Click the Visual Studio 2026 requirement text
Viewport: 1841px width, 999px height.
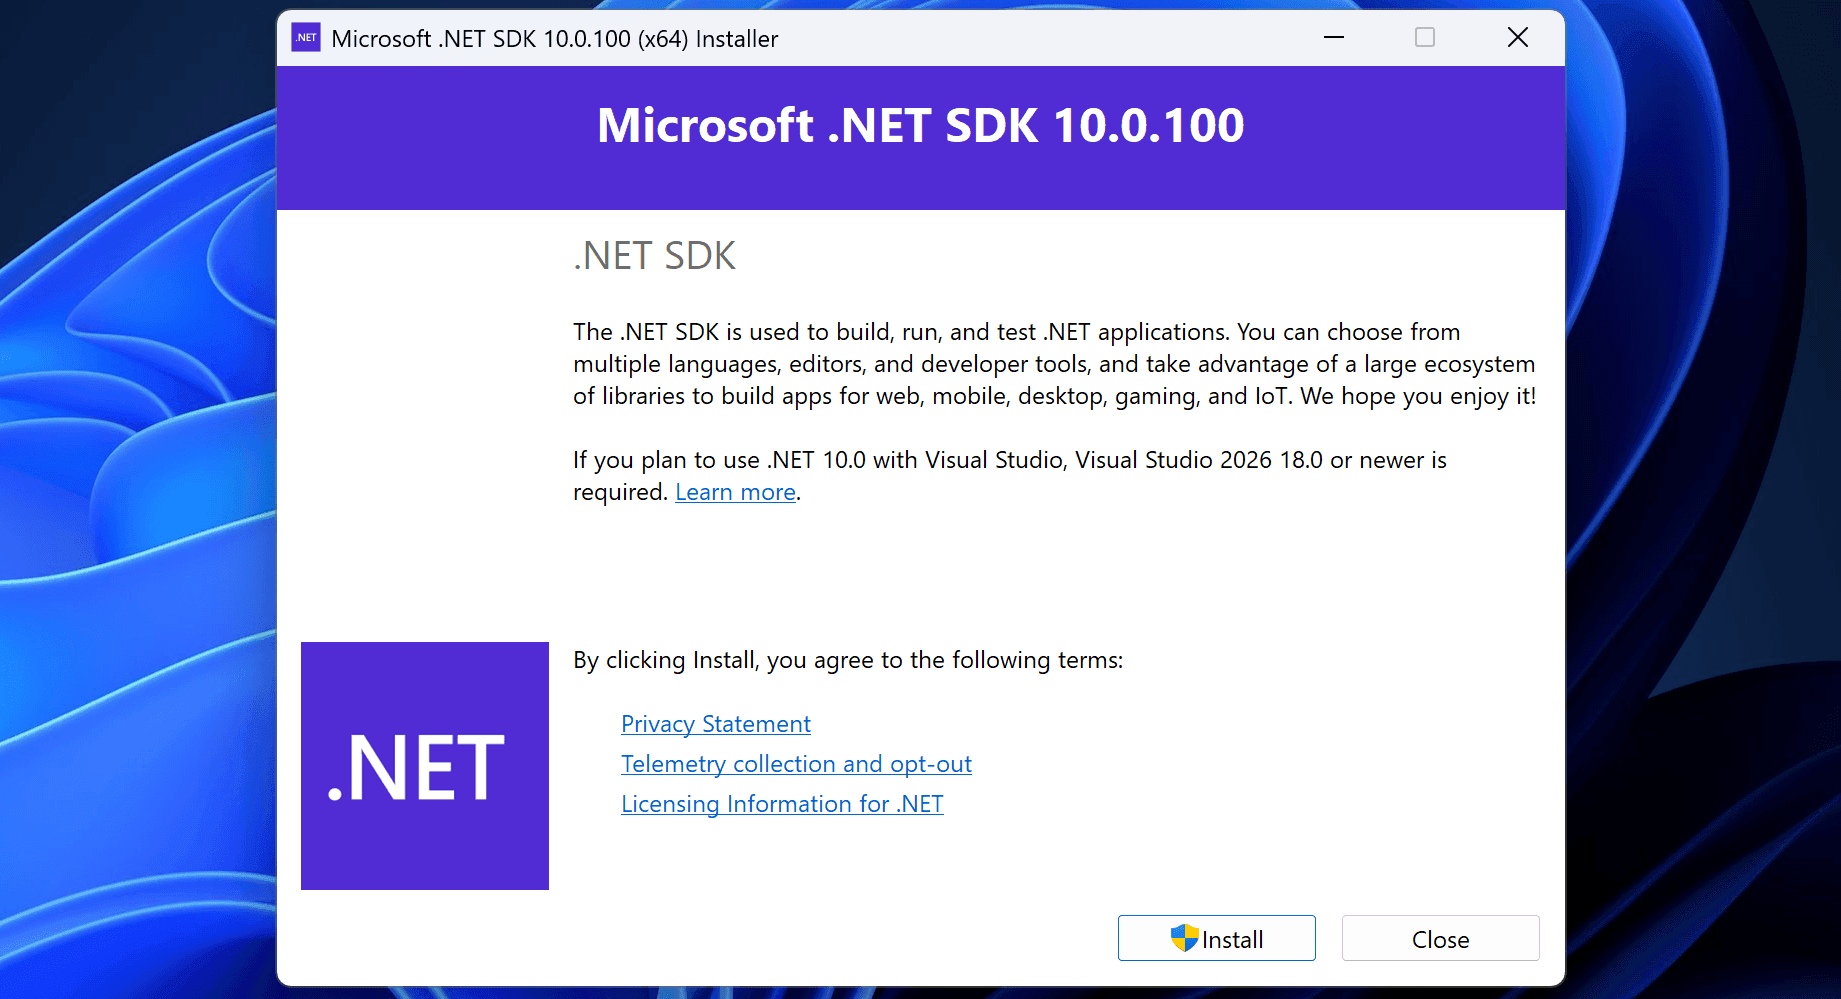click(x=1009, y=460)
